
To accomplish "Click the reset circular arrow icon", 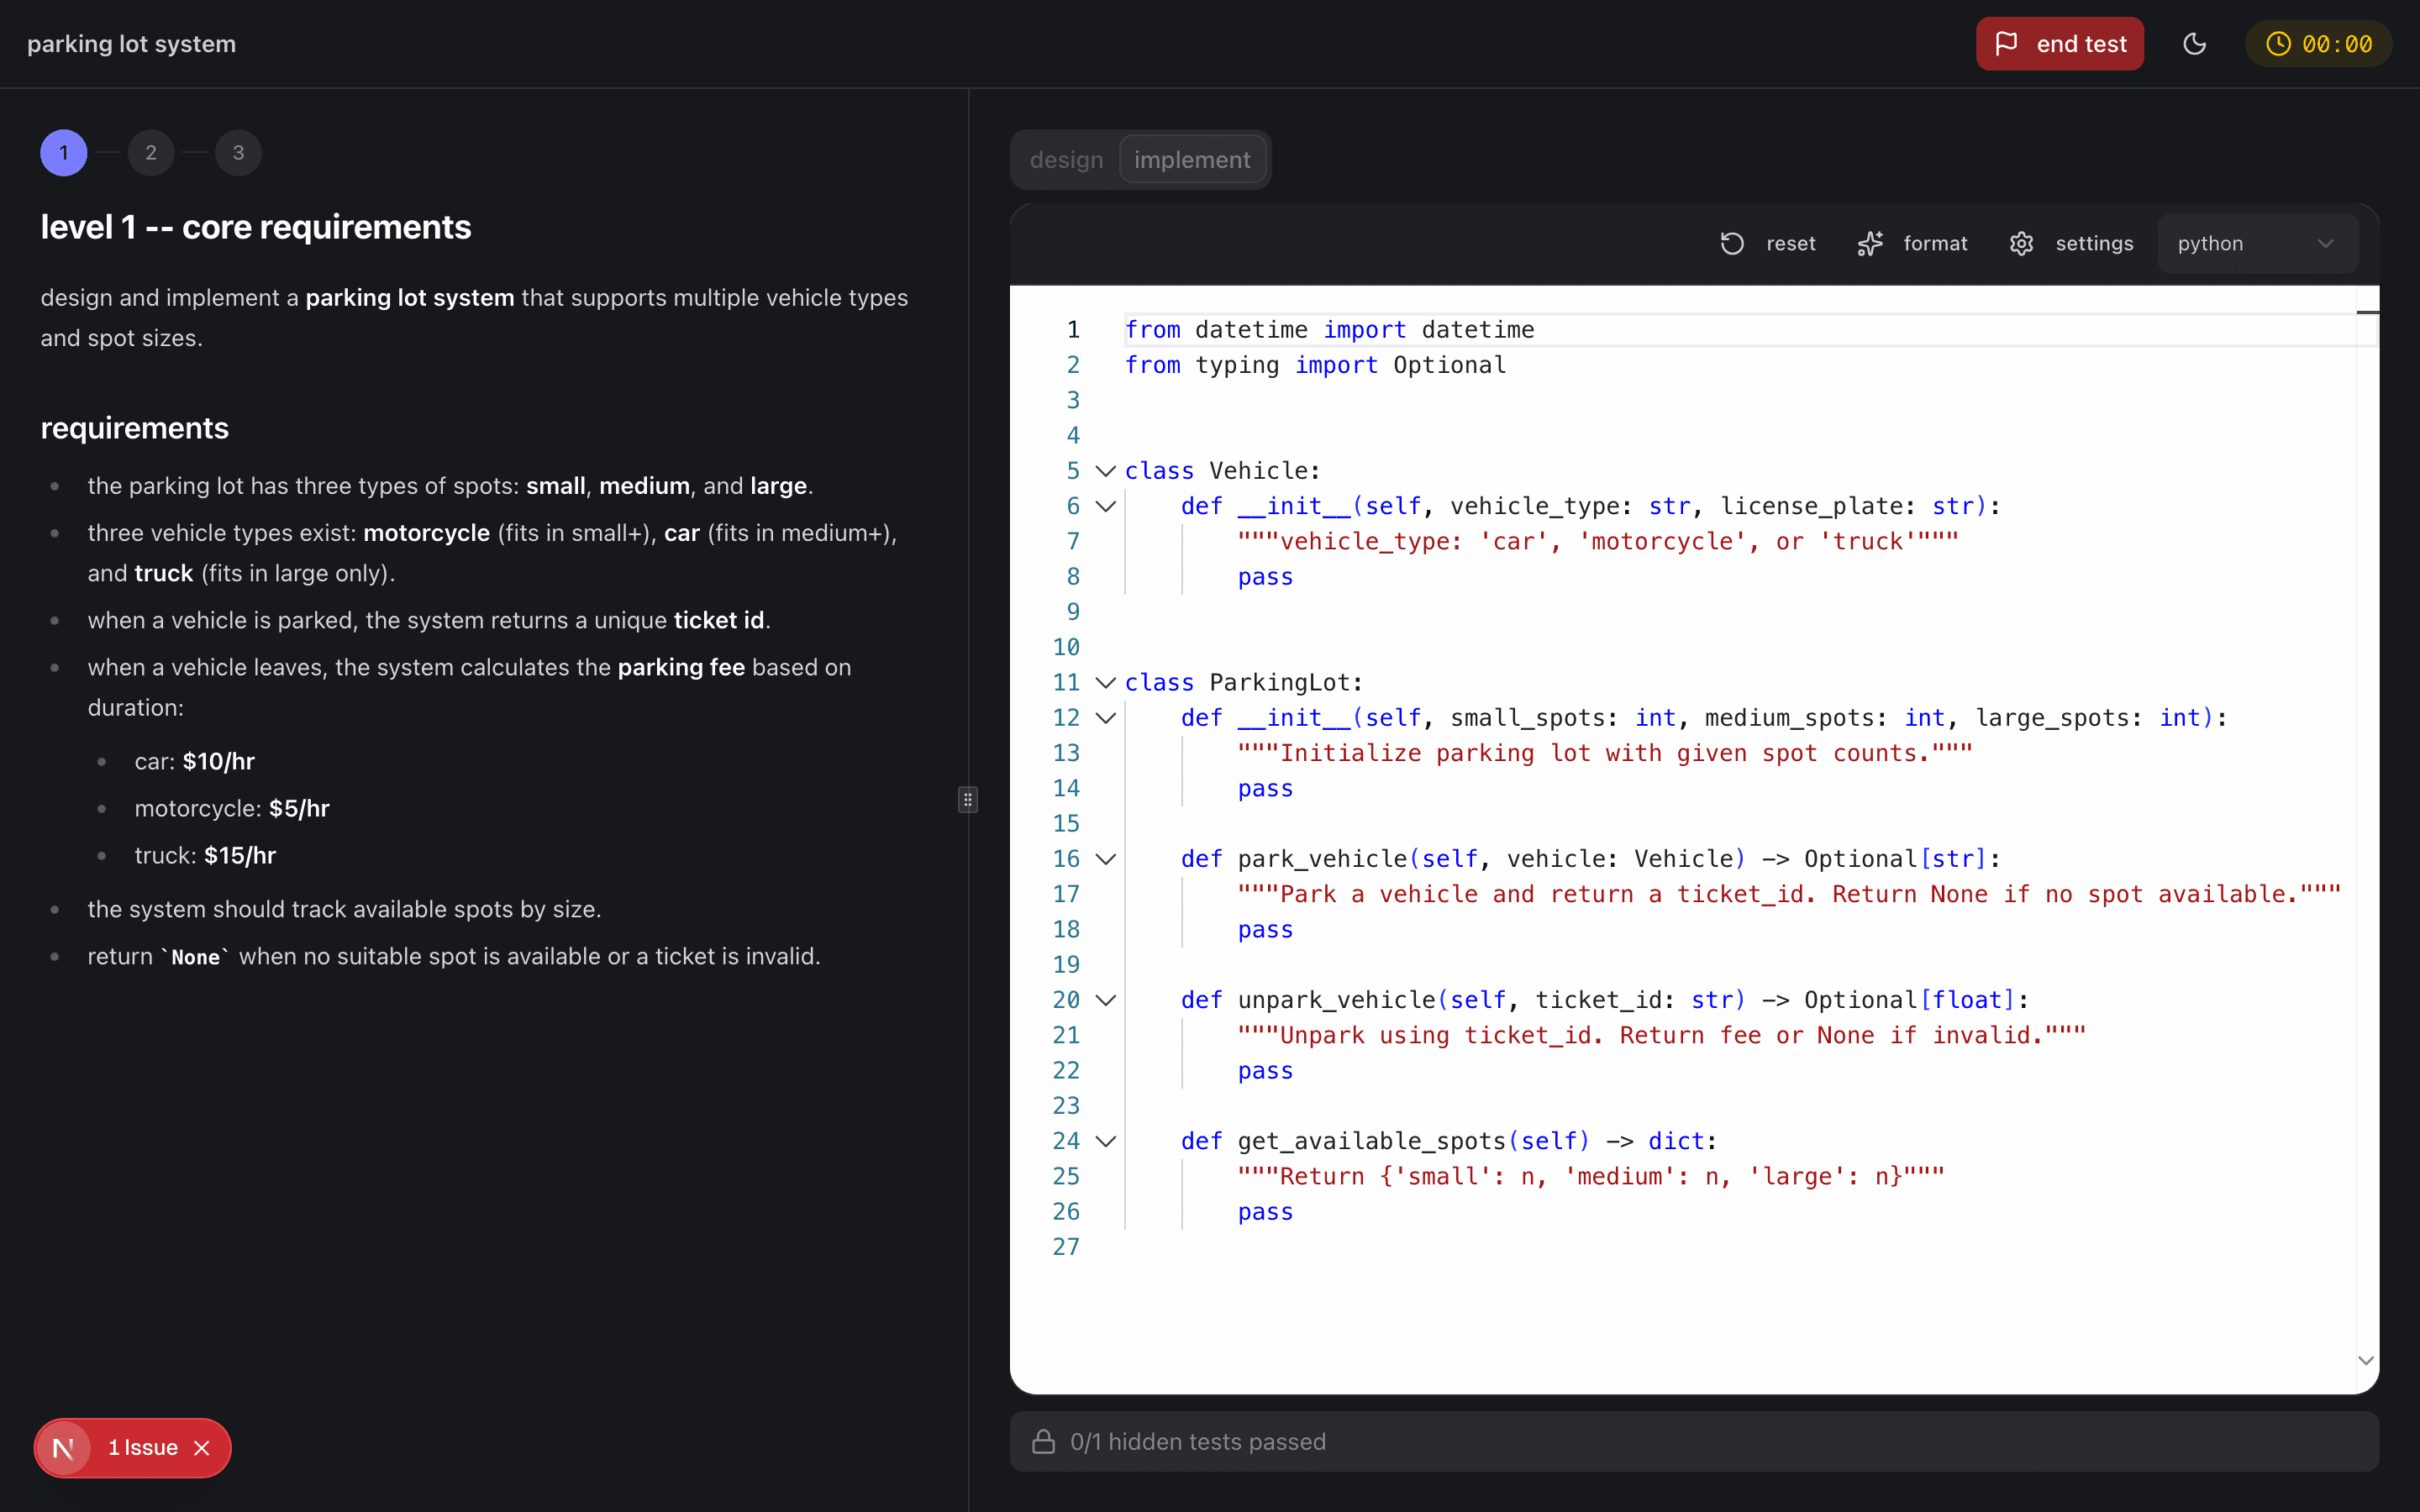I will (x=1732, y=244).
